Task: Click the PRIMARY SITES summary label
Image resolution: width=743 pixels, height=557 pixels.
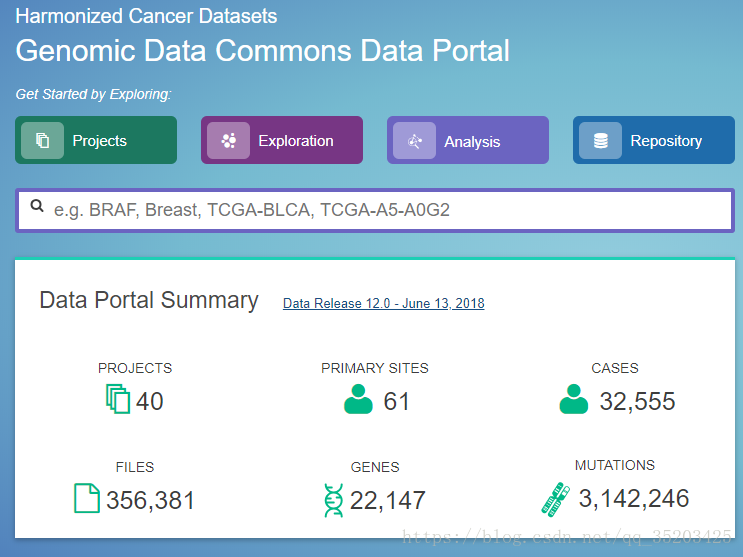Action: [x=375, y=368]
